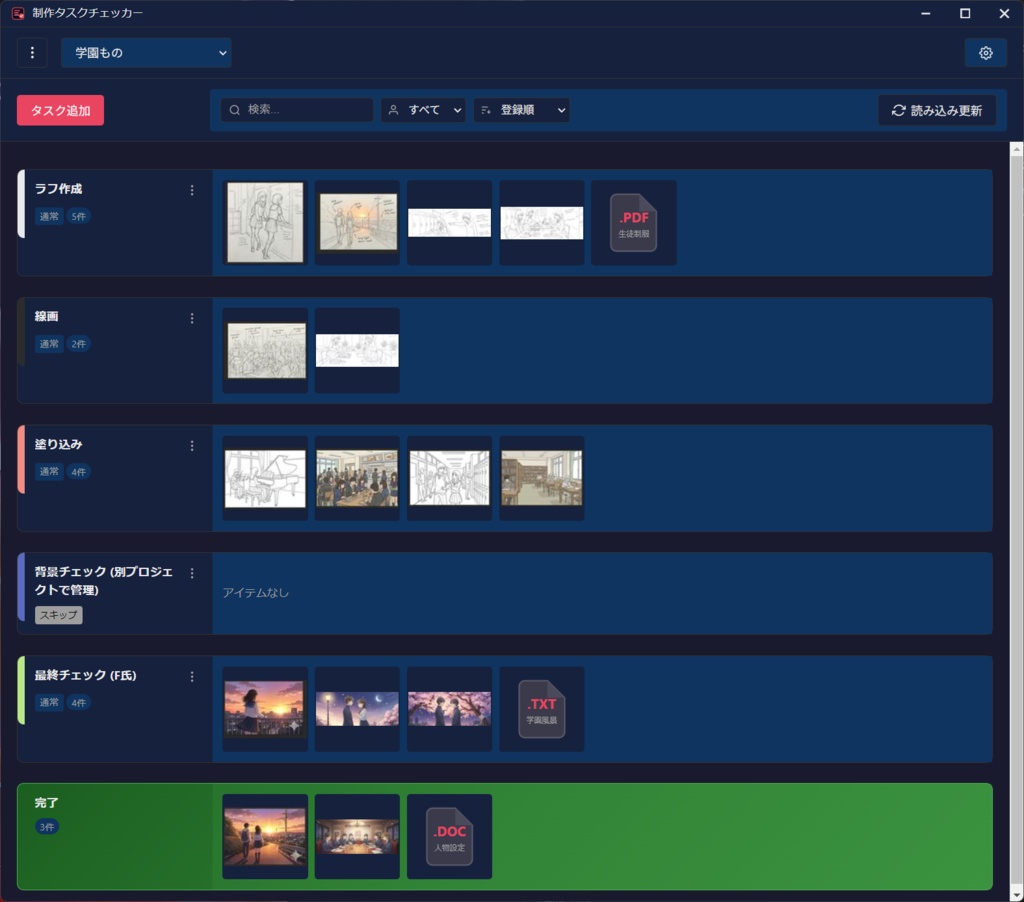Open the 学園もの project dropdown
Screen dimensions: 1024x902
[146, 53]
